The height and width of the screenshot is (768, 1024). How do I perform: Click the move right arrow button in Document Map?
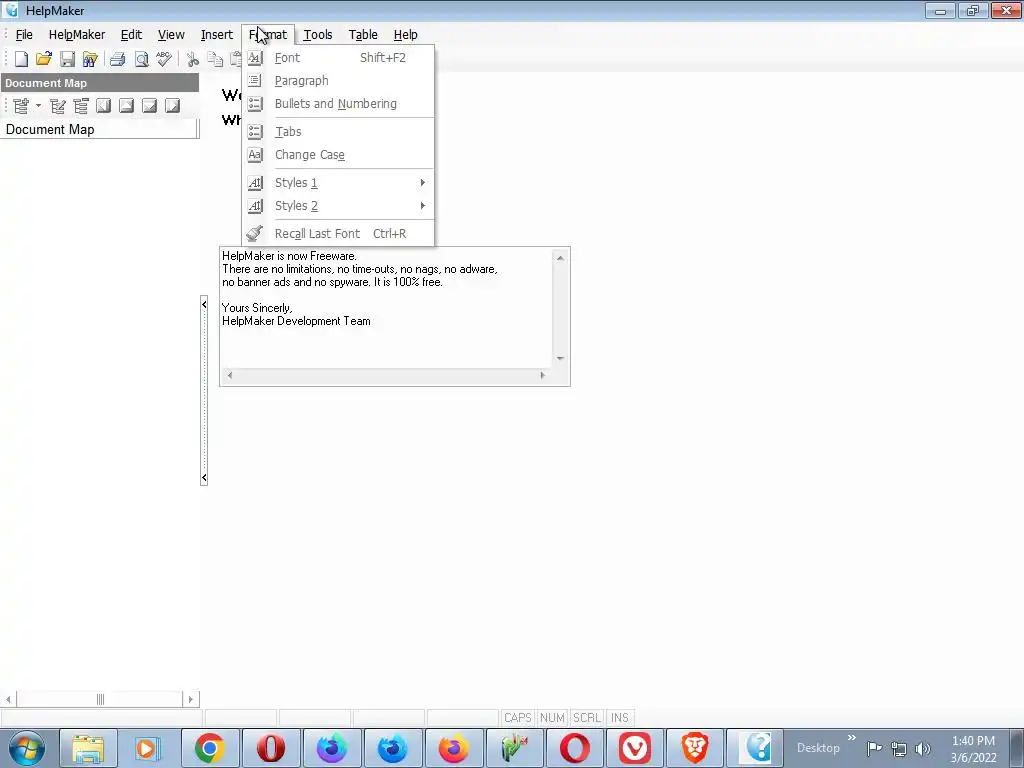[x=172, y=106]
